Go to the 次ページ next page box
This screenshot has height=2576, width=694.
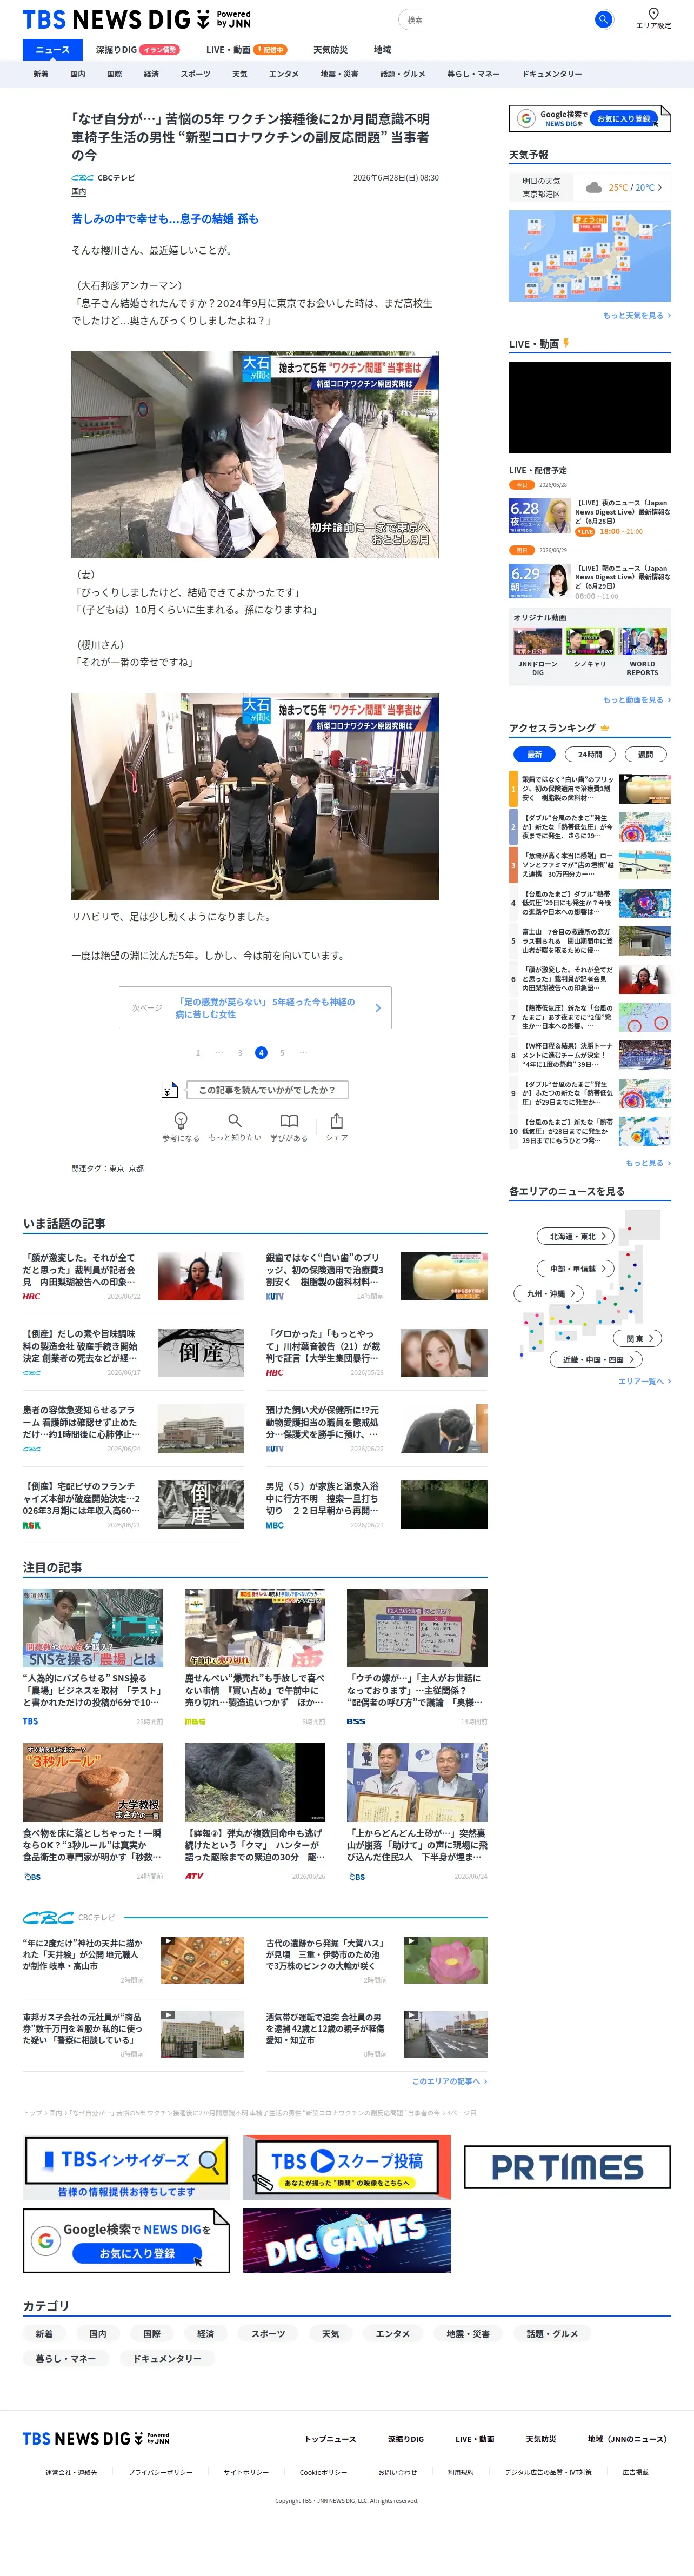click(x=255, y=1008)
